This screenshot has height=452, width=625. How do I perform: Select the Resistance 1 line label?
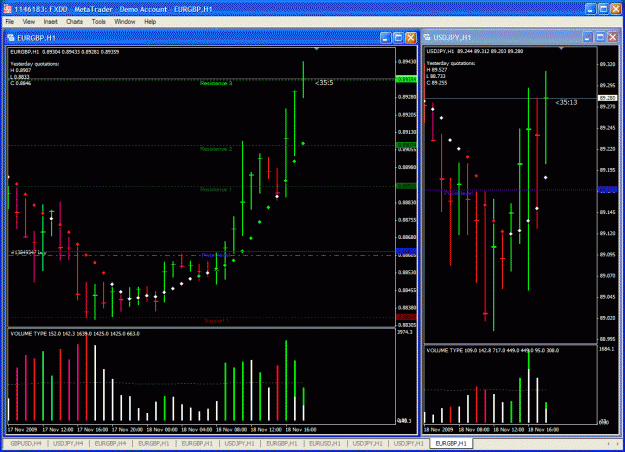[x=216, y=190]
